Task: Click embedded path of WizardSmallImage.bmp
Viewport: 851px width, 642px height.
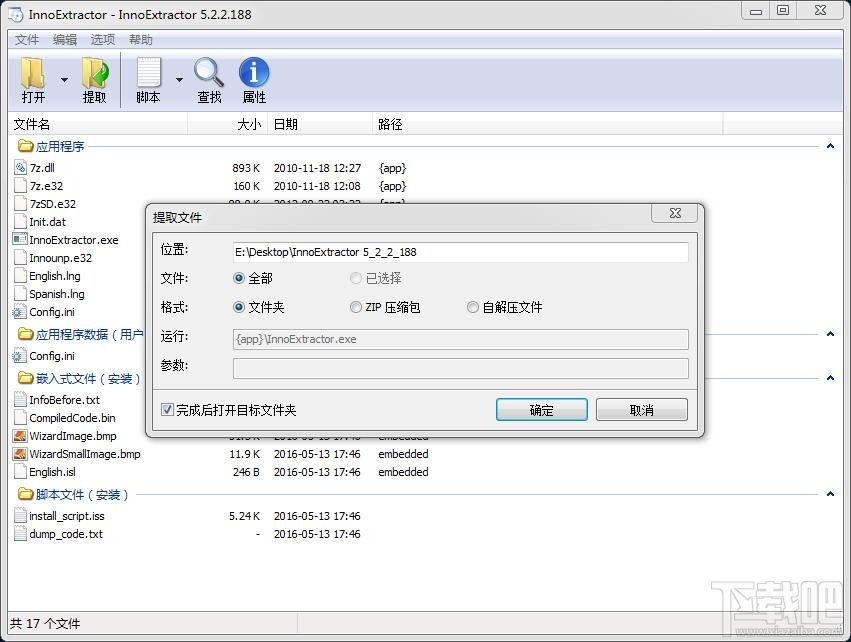Action: (x=403, y=454)
